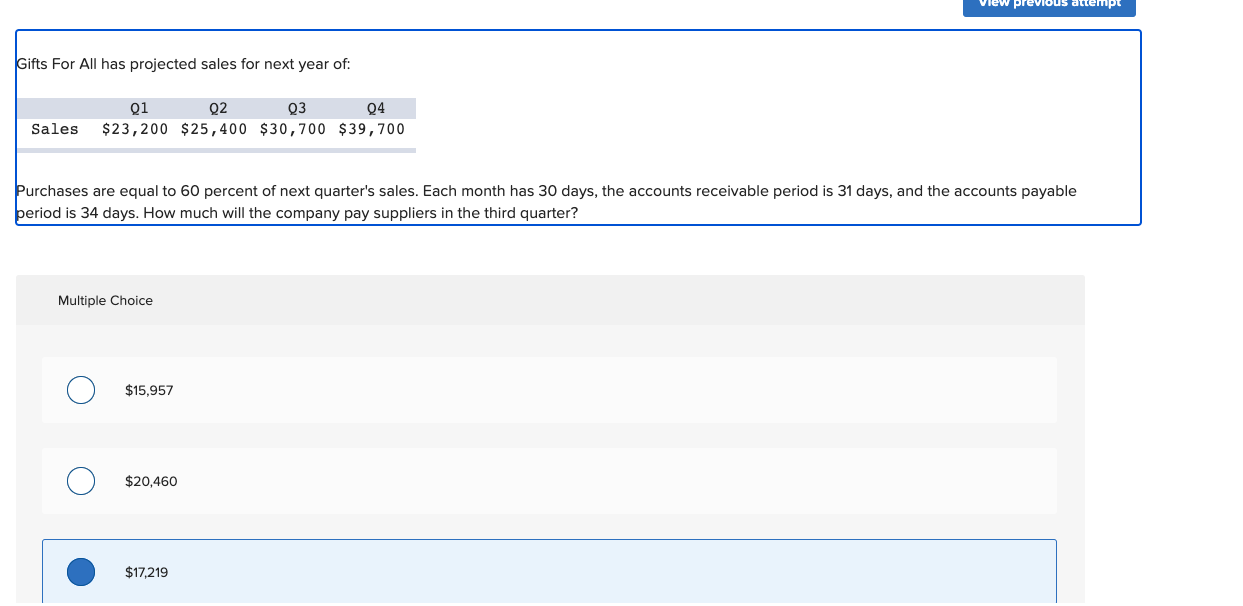Select the $39,700 sales value
Screen dimensions: 1243x606
(x=372, y=128)
